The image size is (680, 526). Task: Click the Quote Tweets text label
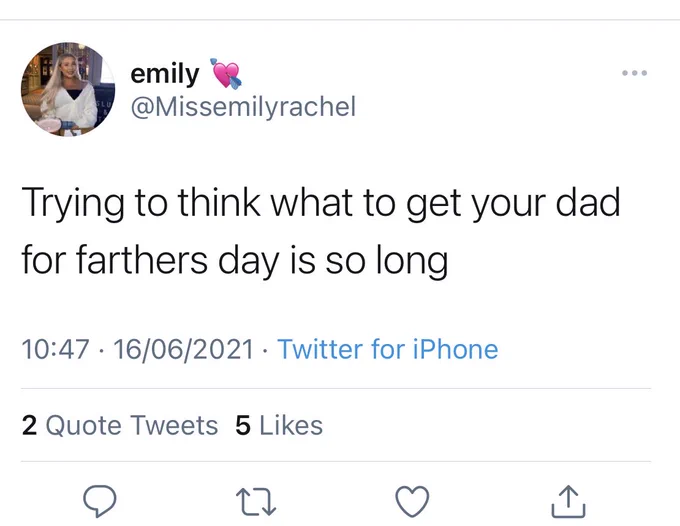(x=132, y=425)
